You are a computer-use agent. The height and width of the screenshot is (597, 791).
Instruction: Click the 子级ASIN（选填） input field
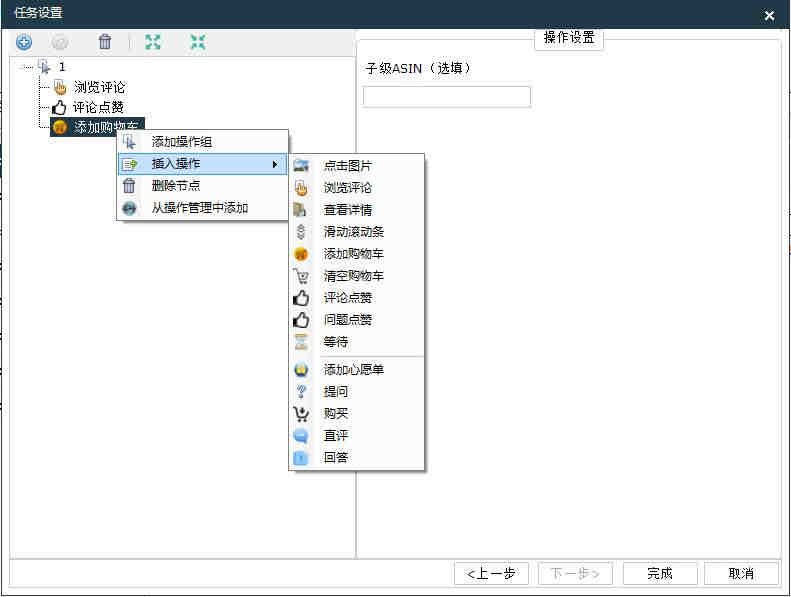[x=447, y=96]
